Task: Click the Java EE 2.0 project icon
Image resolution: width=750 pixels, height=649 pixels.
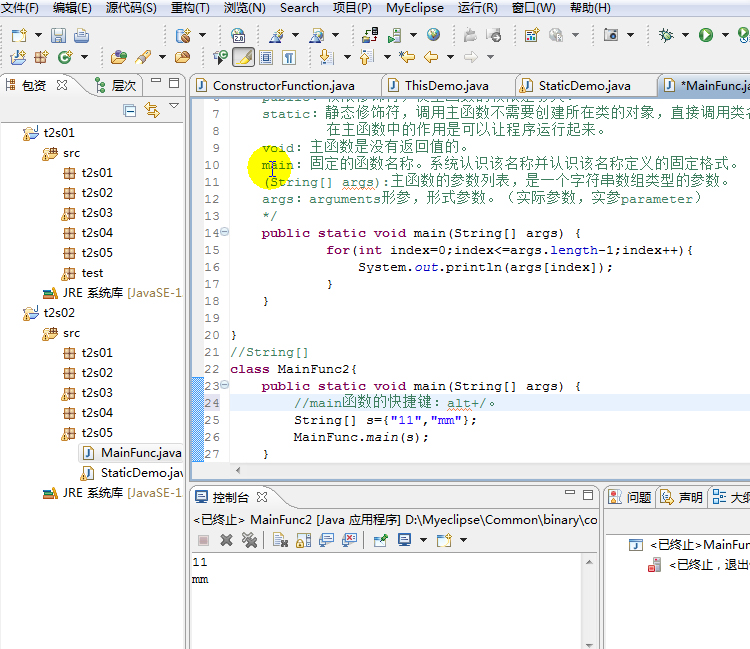Action: coord(238,35)
